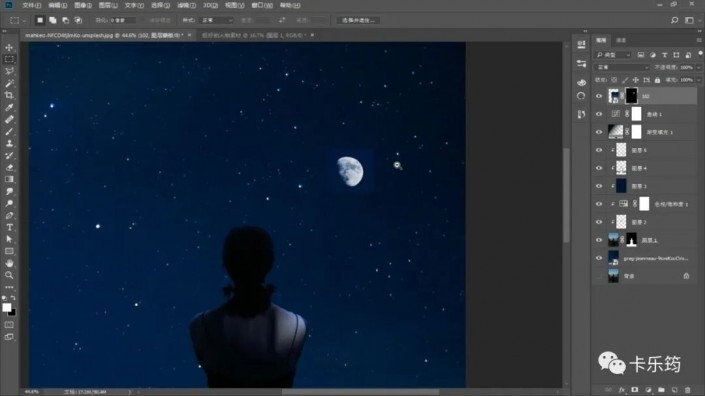Open the 图层 Layer menu
Viewport: 705px width, 396px height.
coord(108,5)
